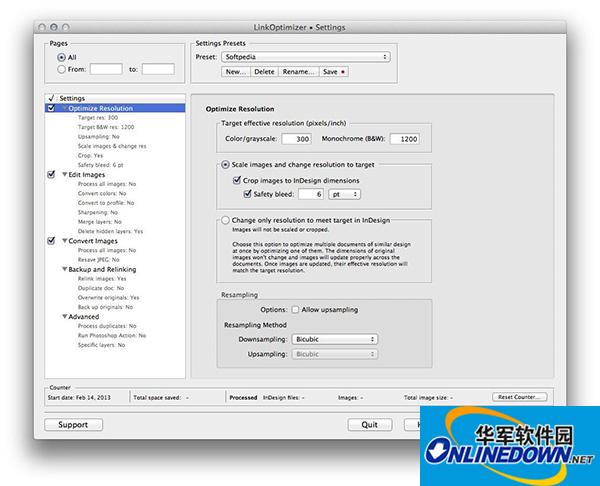Open the Safety bleed unit dropdown (pt)
The image size is (600, 486).
point(344,194)
